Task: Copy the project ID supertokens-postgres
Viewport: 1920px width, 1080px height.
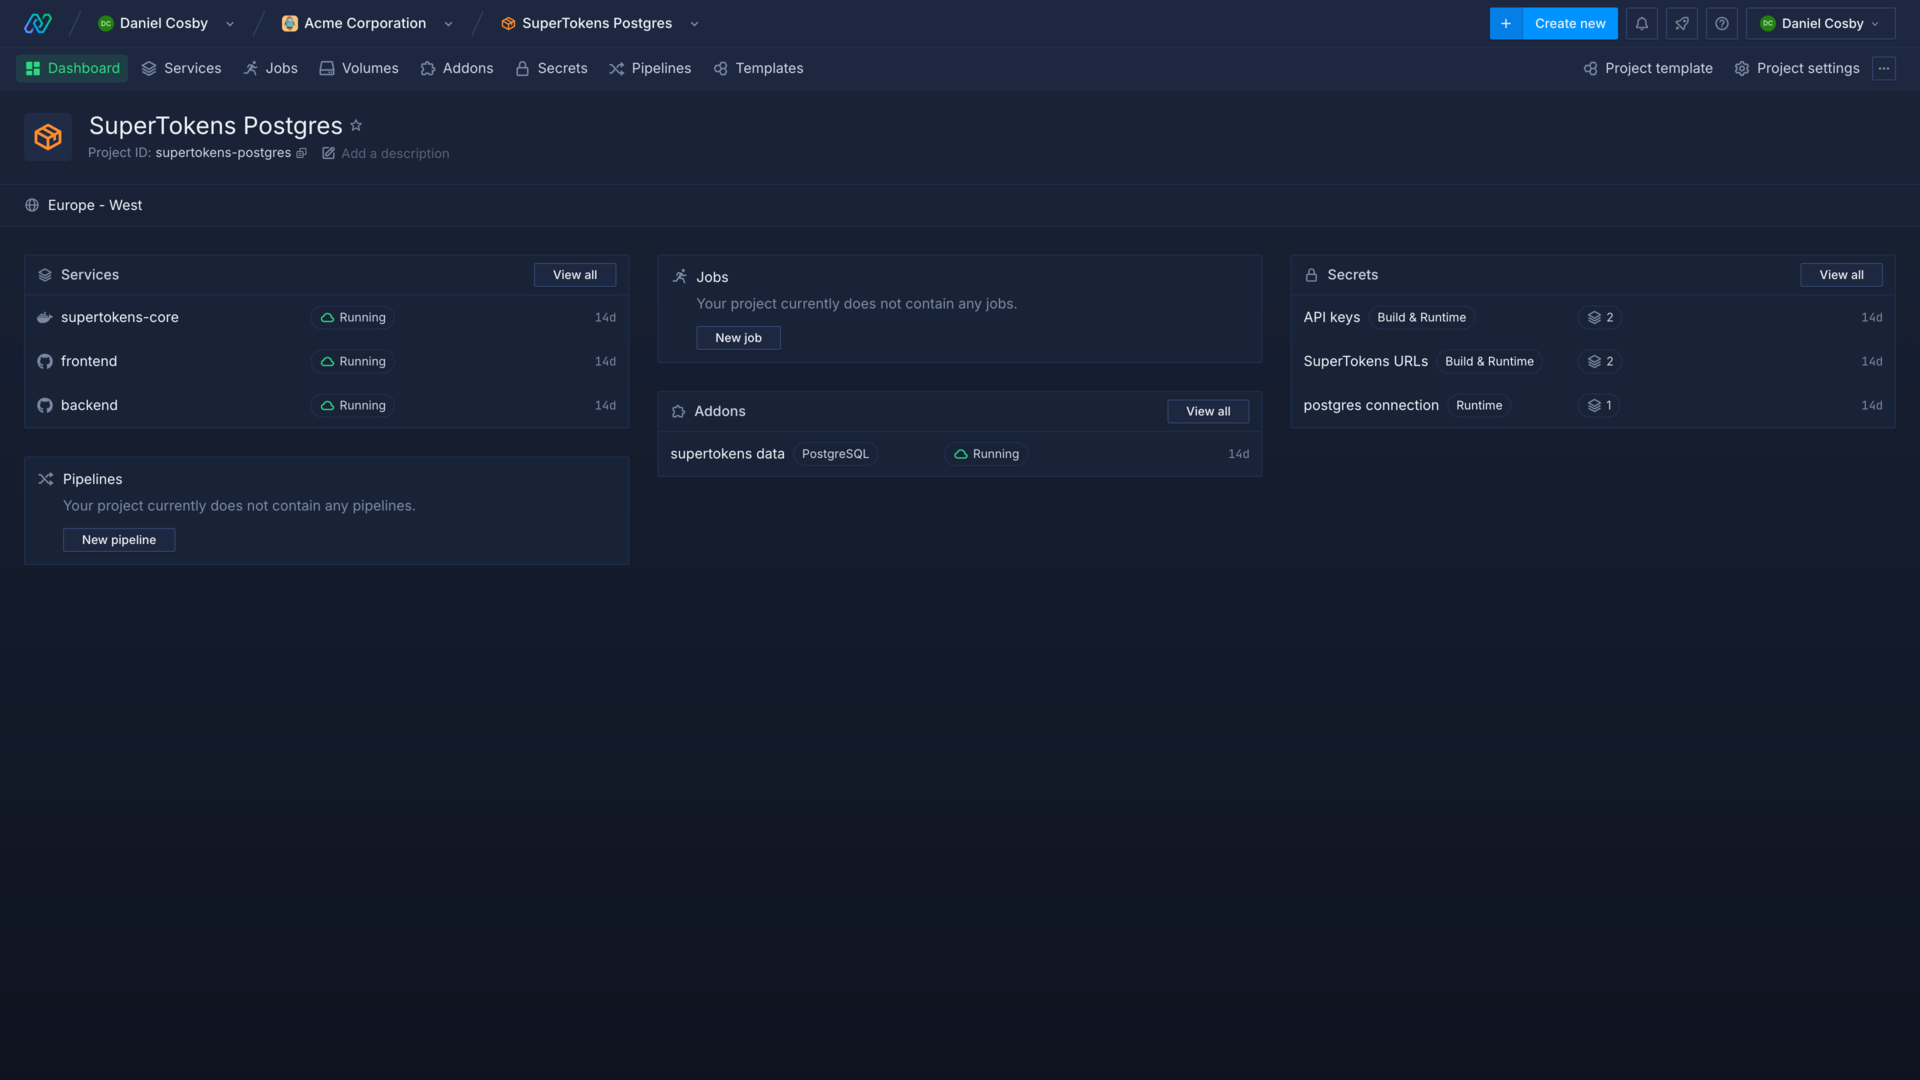Action: (x=301, y=153)
